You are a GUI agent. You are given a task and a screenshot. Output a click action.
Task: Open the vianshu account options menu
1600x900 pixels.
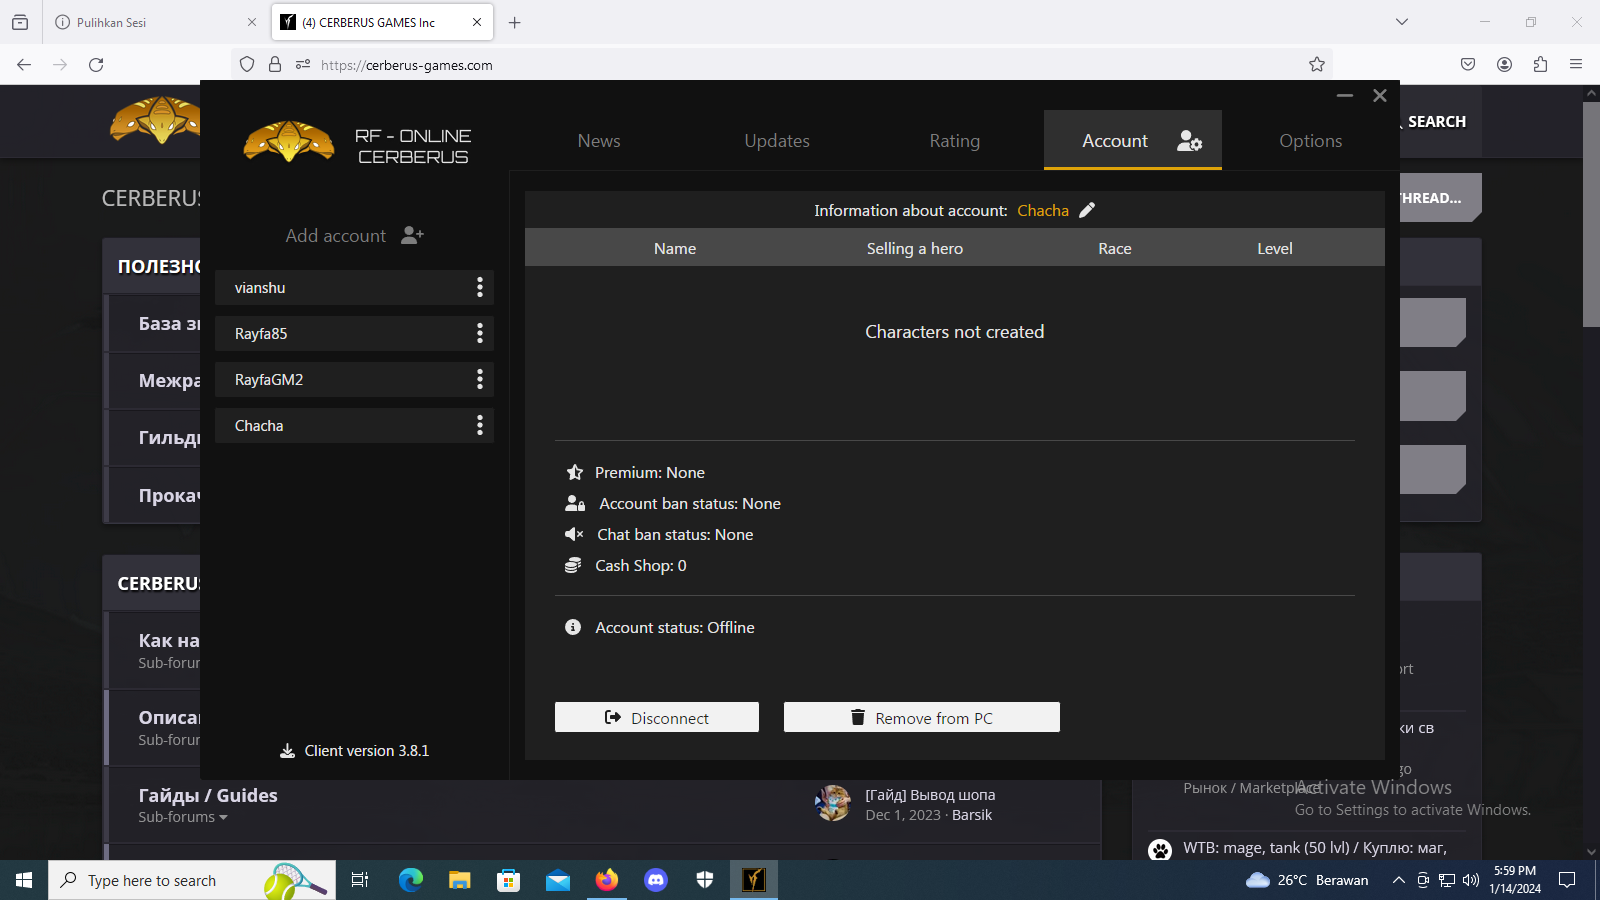coord(480,288)
